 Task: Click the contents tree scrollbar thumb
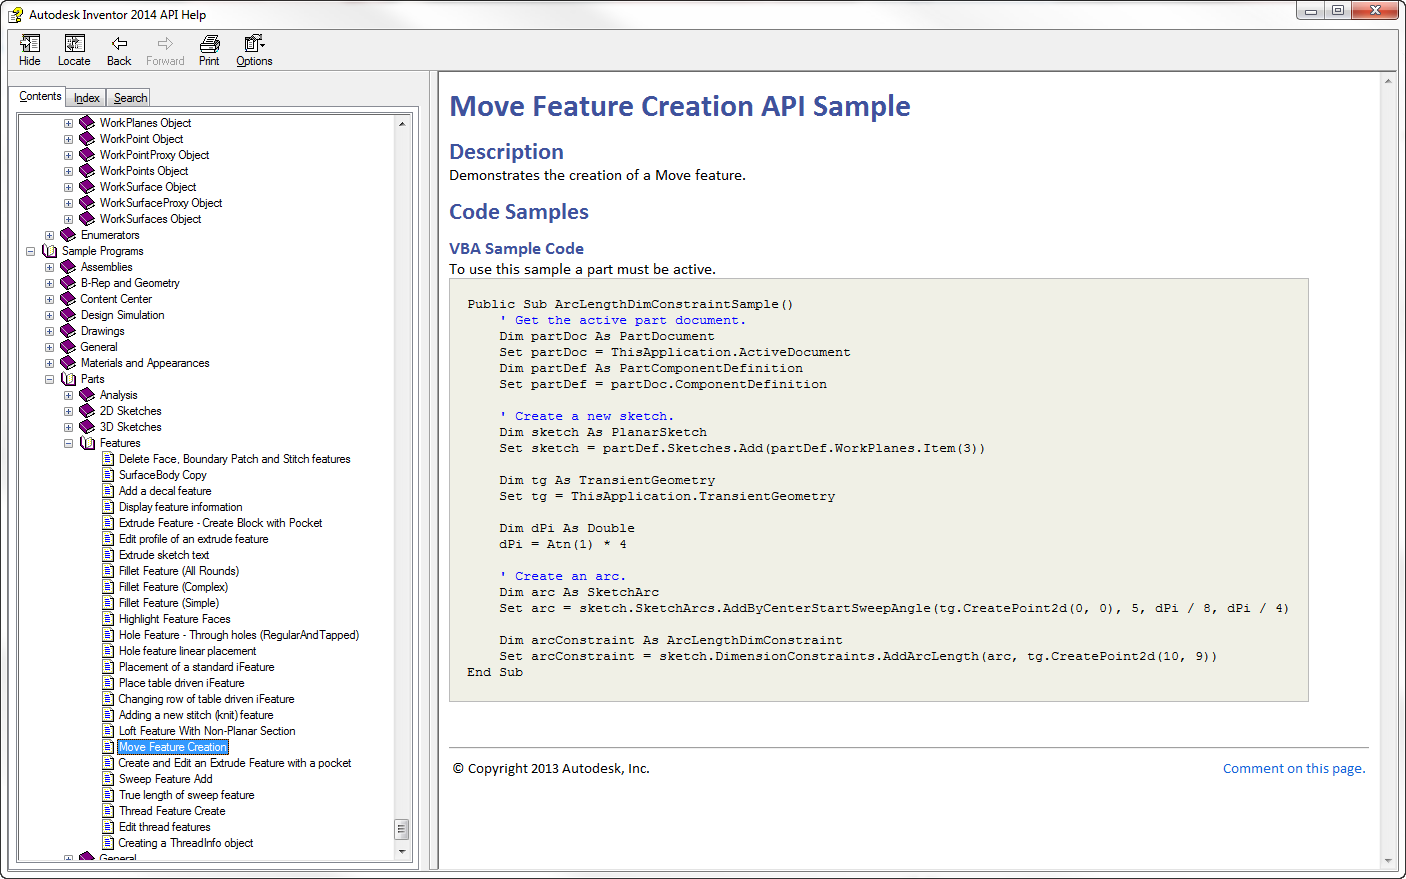pos(402,829)
